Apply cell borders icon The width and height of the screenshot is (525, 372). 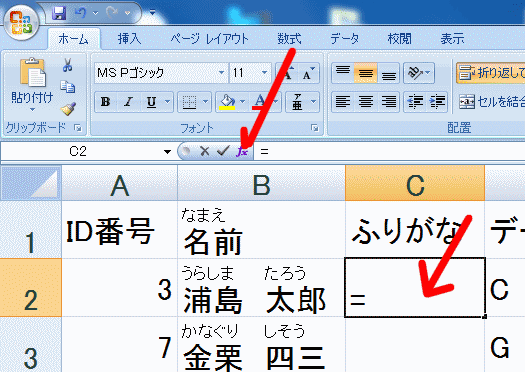tap(189, 101)
